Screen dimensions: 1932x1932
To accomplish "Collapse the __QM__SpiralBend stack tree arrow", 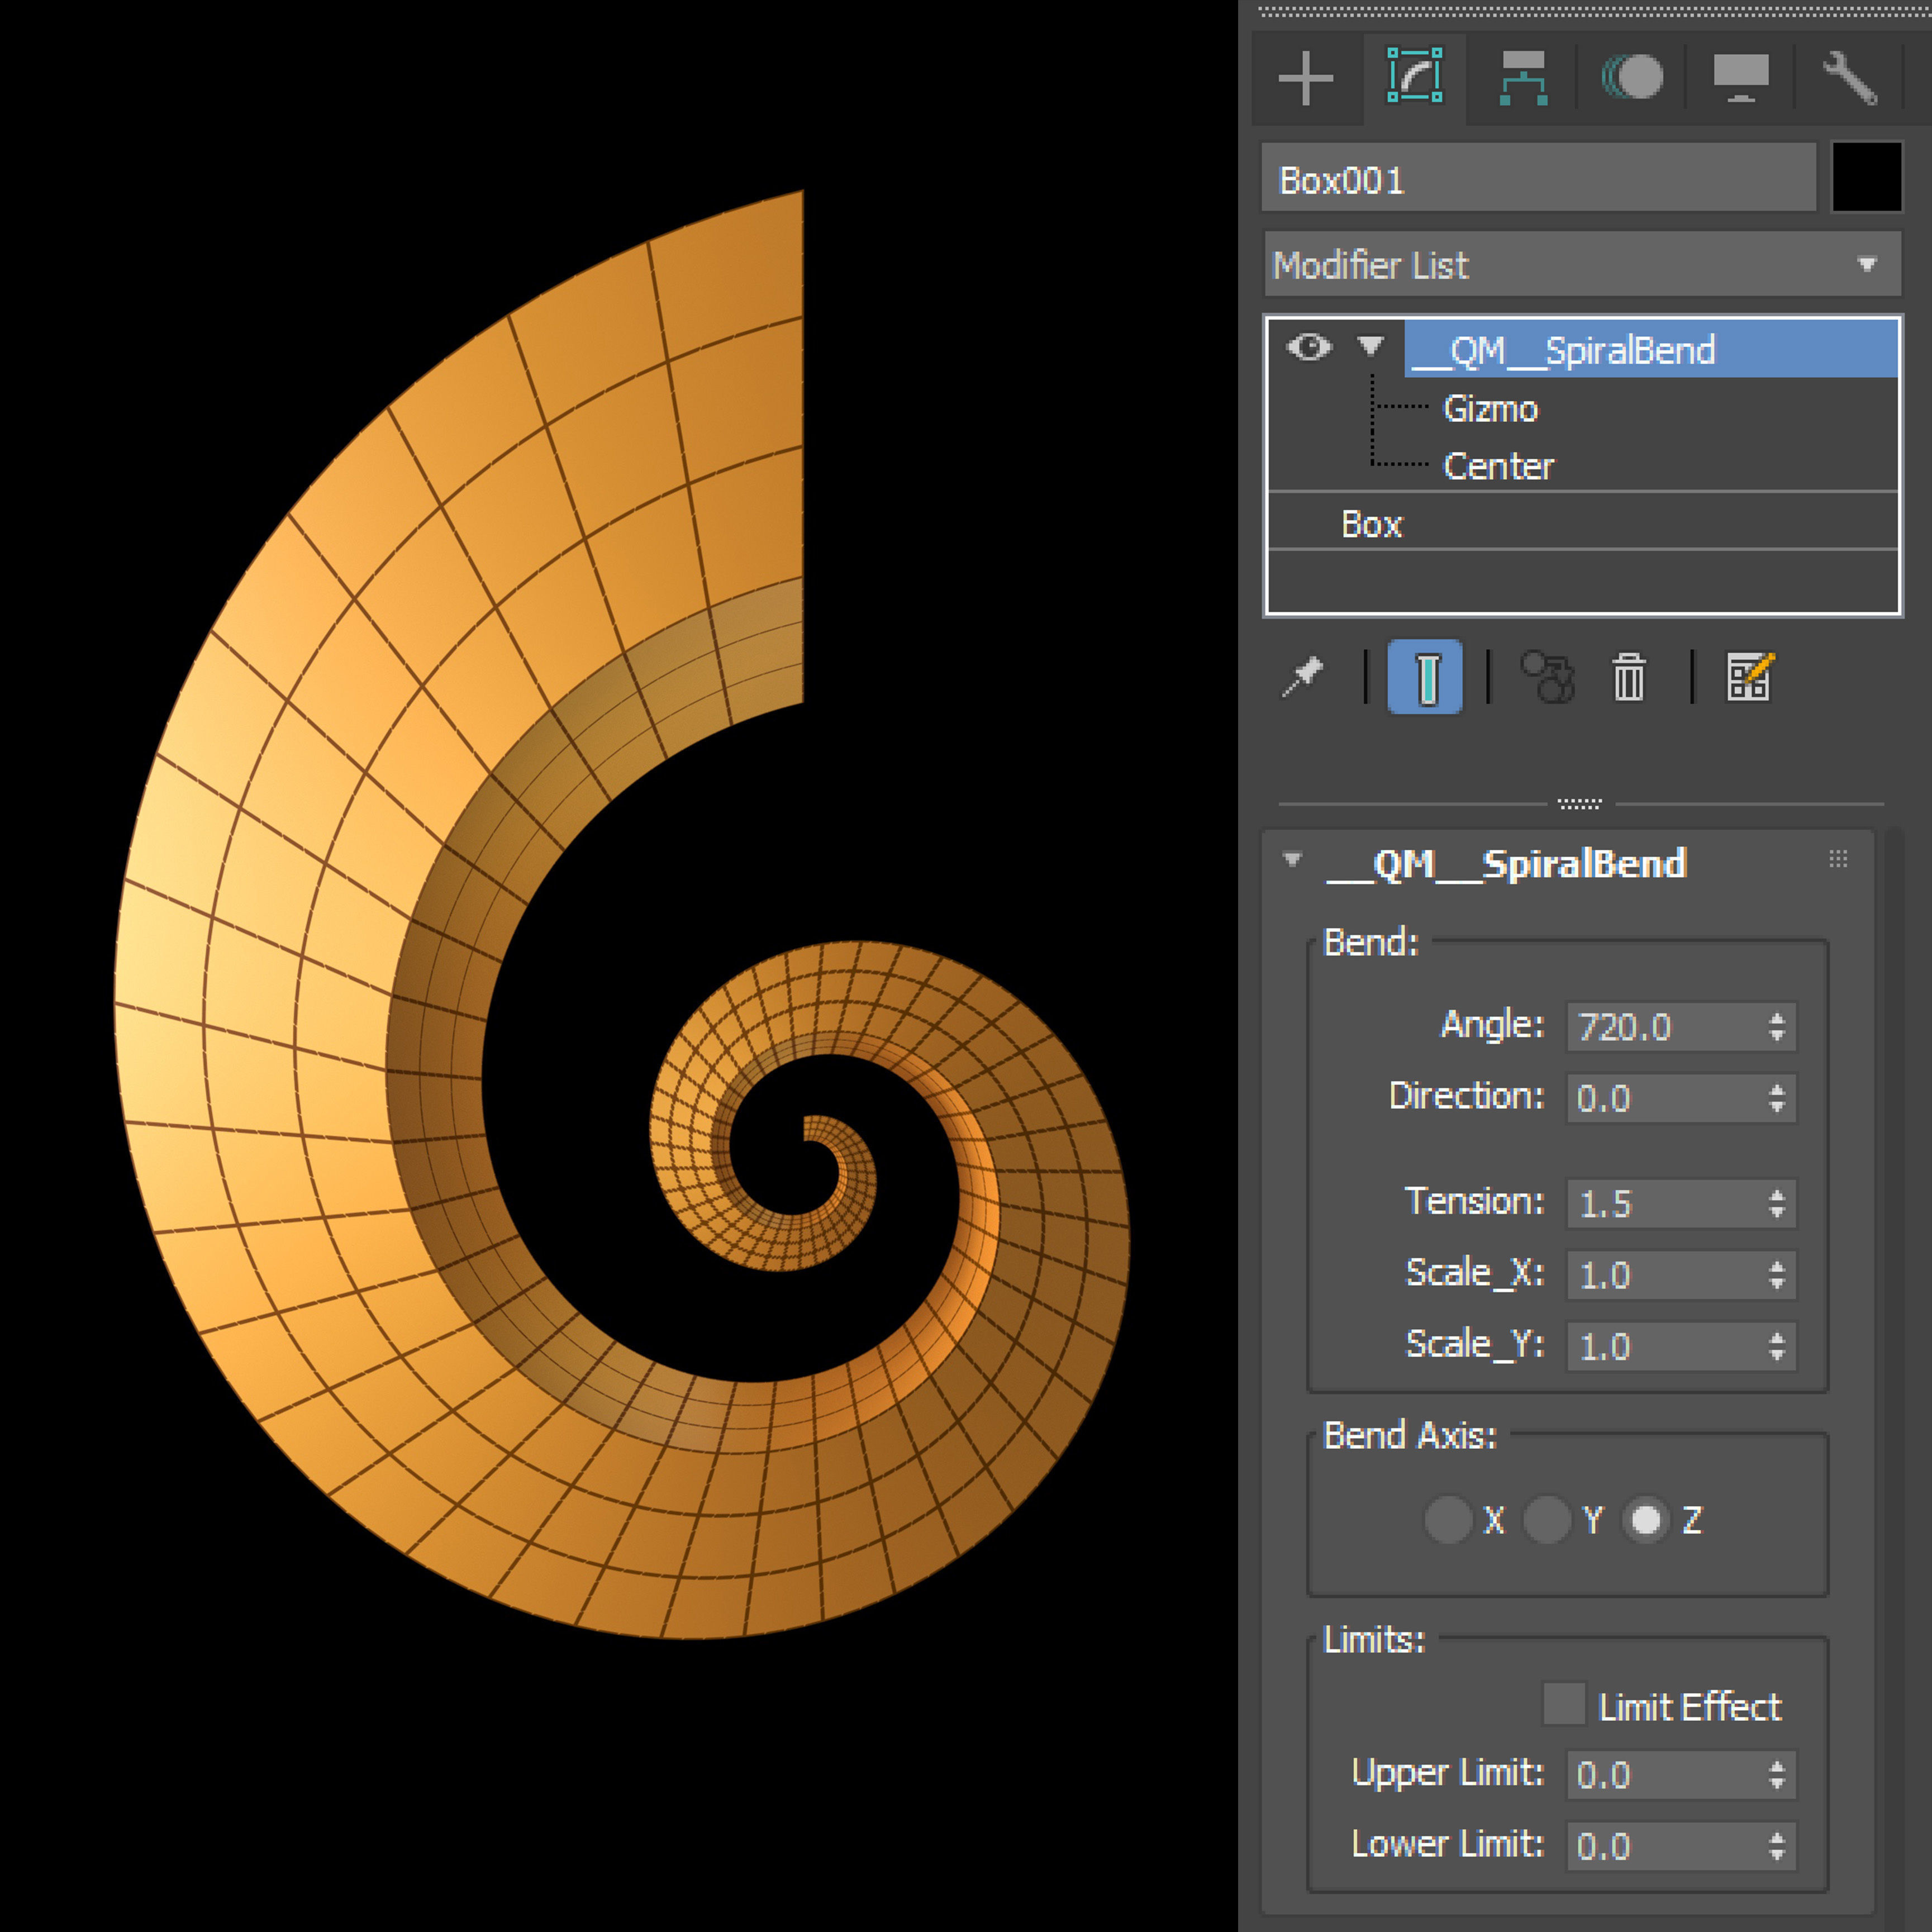I will point(1371,346).
